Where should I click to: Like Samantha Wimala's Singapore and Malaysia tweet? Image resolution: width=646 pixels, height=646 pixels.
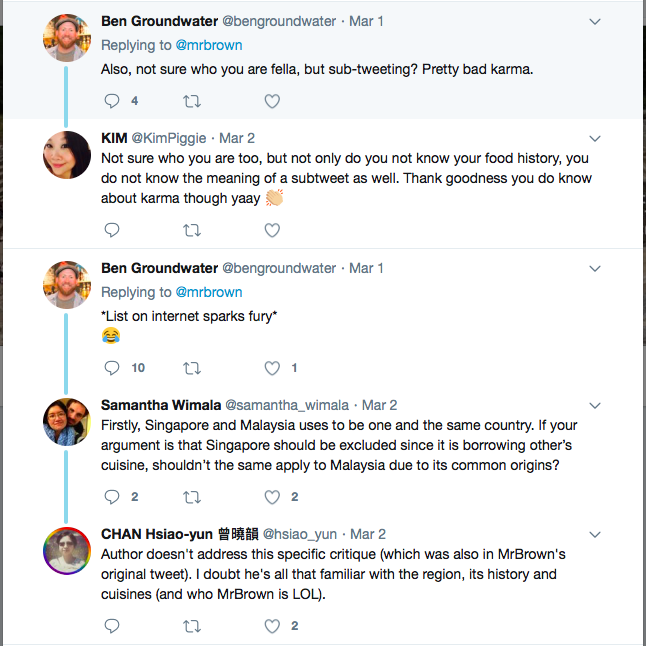pos(272,497)
